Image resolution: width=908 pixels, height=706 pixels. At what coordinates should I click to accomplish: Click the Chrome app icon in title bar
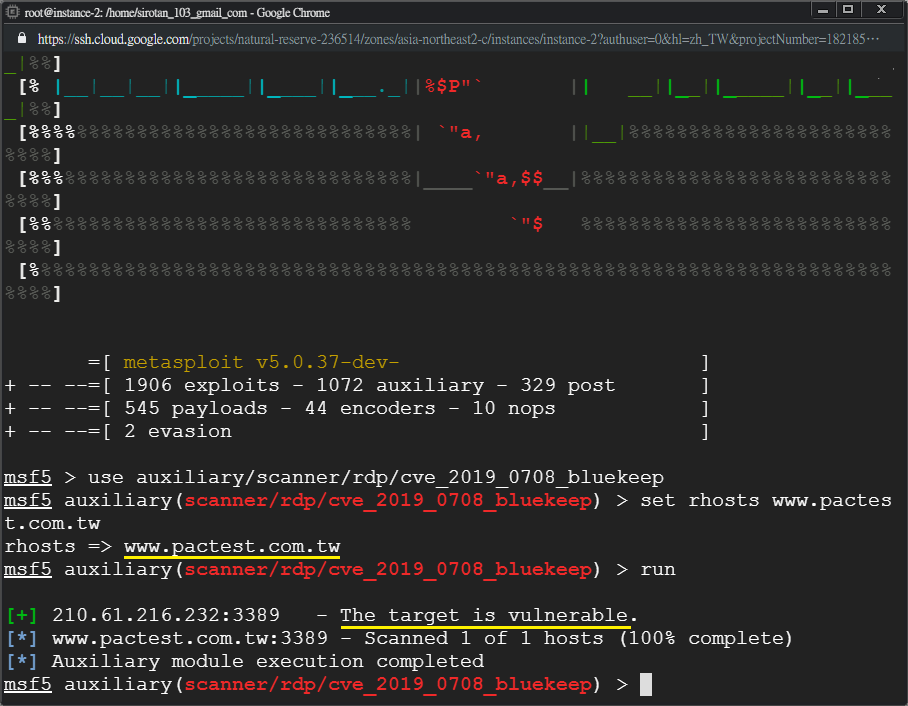point(12,12)
